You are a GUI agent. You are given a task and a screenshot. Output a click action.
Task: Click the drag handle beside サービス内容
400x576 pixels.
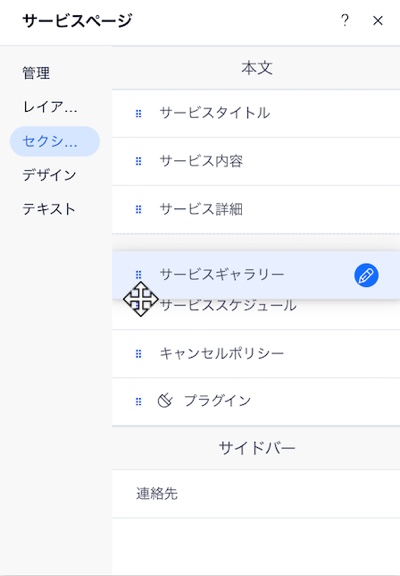click(x=138, y=161)
